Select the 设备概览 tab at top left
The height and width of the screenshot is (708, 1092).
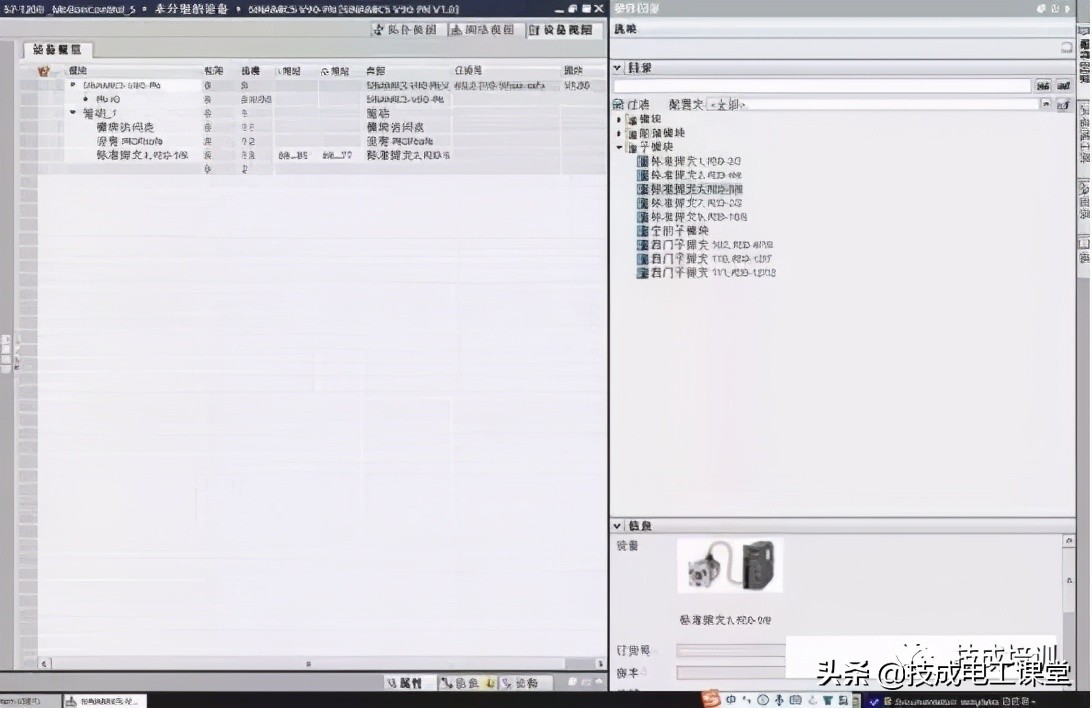57,48
